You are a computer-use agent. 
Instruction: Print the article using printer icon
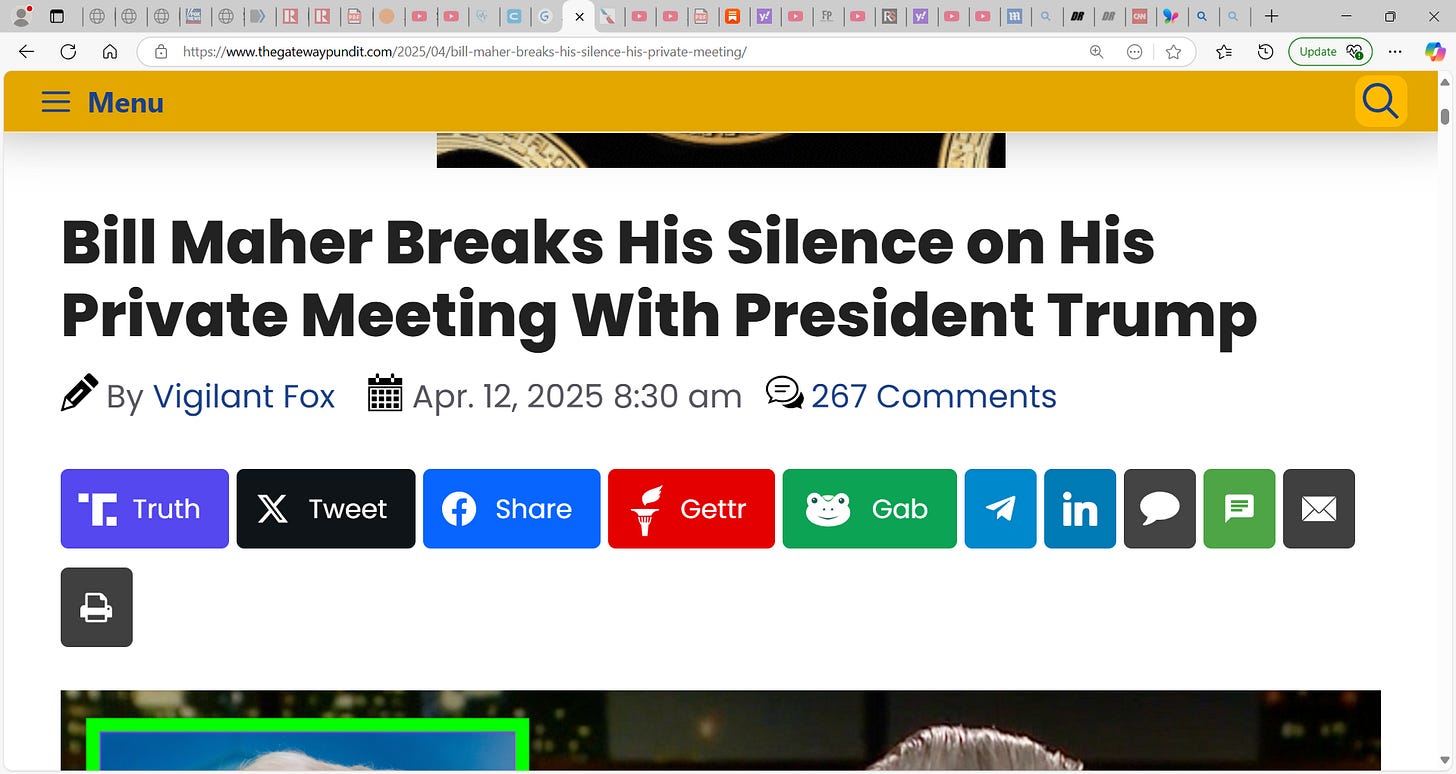[x=97, y=607]
